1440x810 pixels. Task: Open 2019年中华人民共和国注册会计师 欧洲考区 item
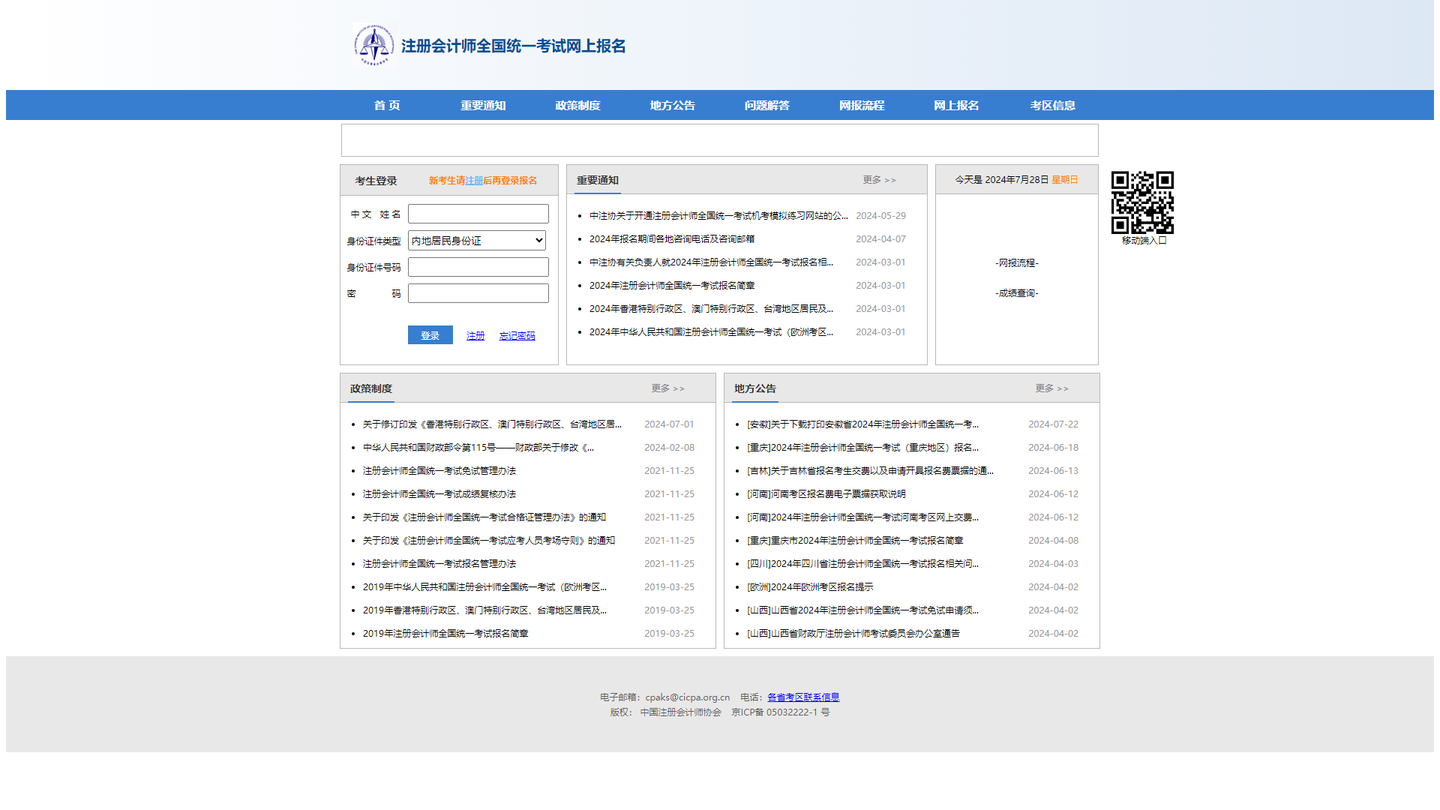tap(484, 587)
